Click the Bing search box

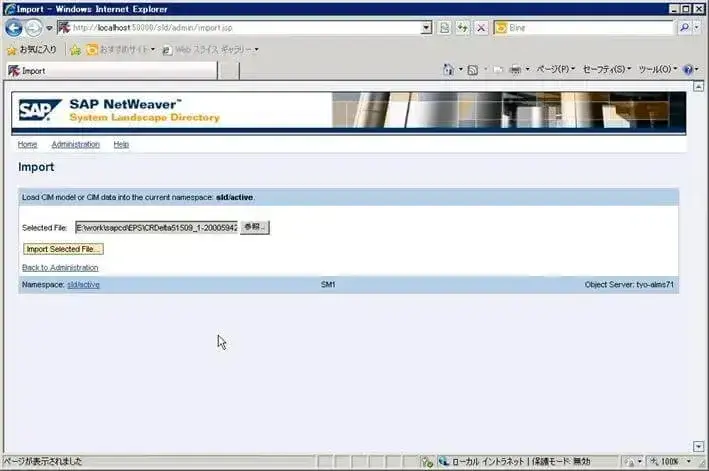click(x=583, y=28)
